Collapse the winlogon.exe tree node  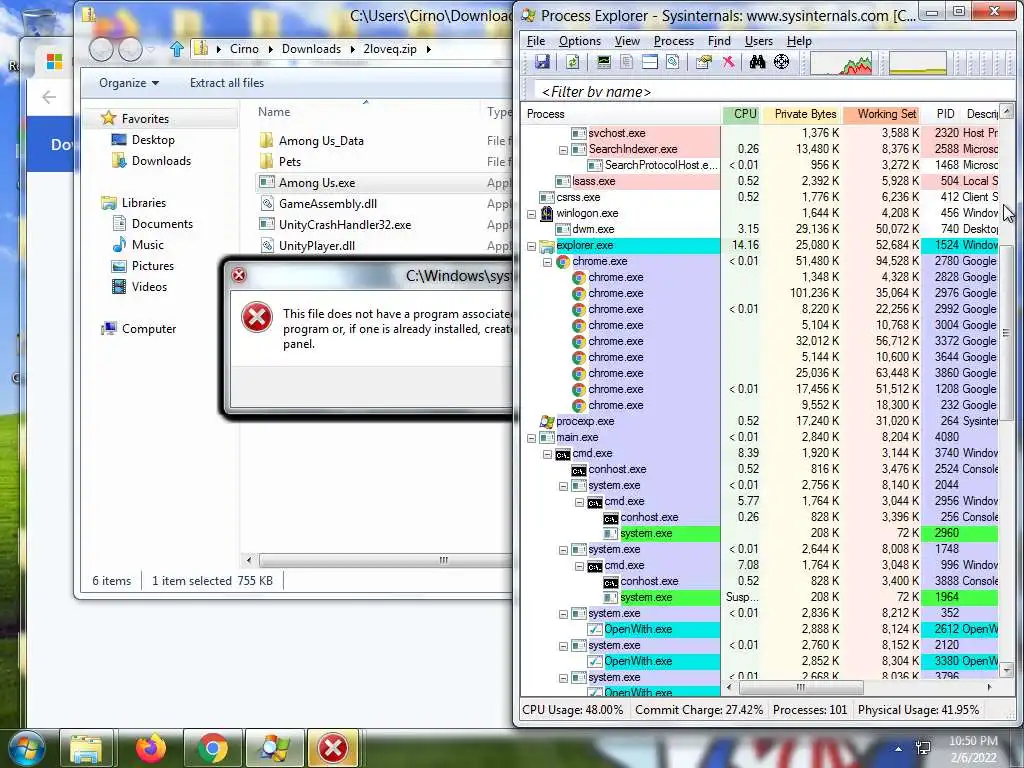(531, 214)
